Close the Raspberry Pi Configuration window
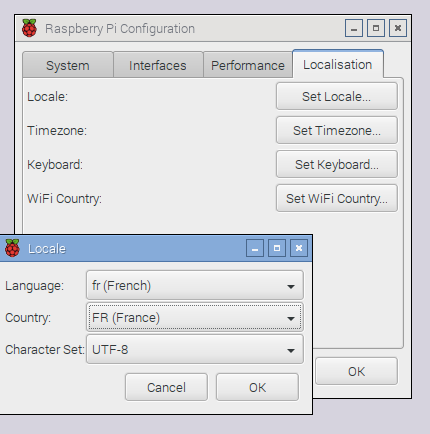The width and height of the screenshot is (430, 434). tap(398, 28)
